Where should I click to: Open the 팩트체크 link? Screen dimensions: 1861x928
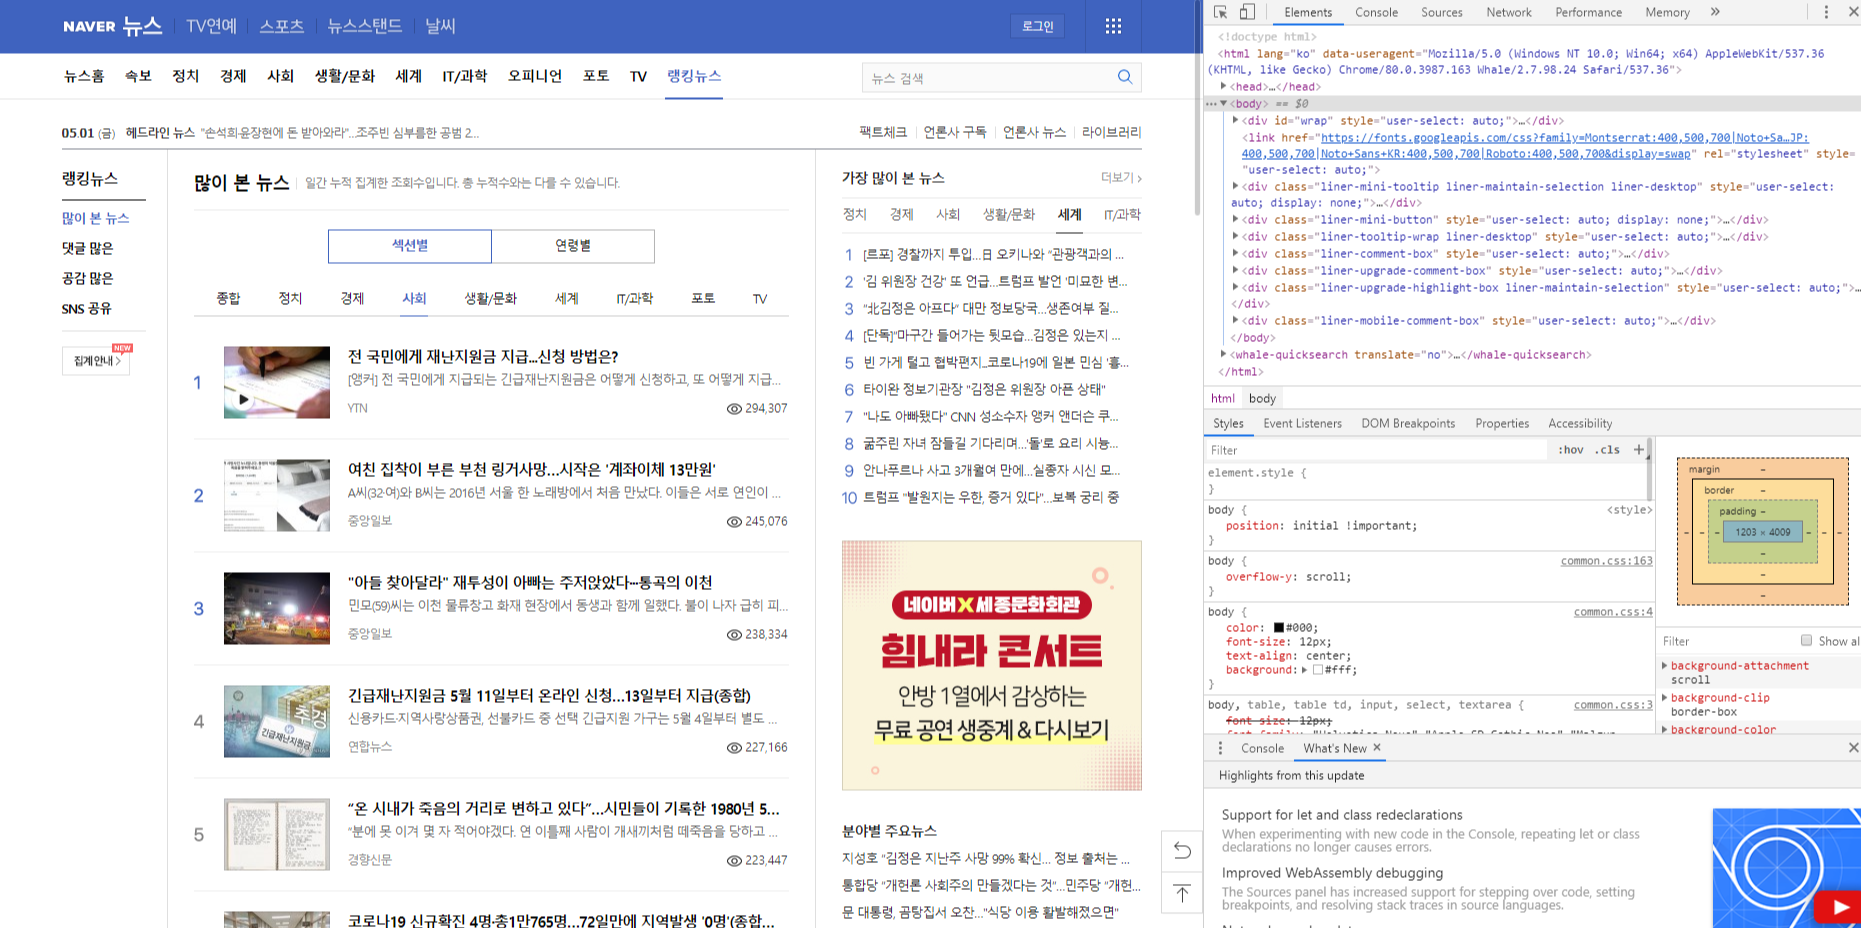click(x=883, y=132)
